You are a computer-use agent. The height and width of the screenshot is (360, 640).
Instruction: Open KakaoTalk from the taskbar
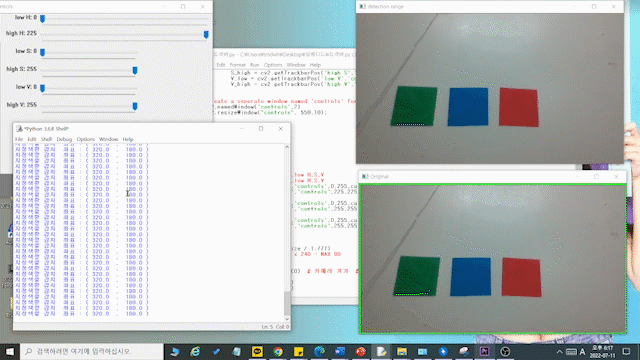[257, 351]
